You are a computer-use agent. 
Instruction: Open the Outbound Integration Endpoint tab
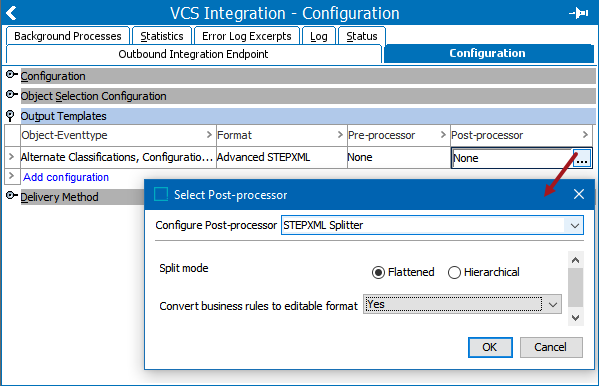[194, 54]
